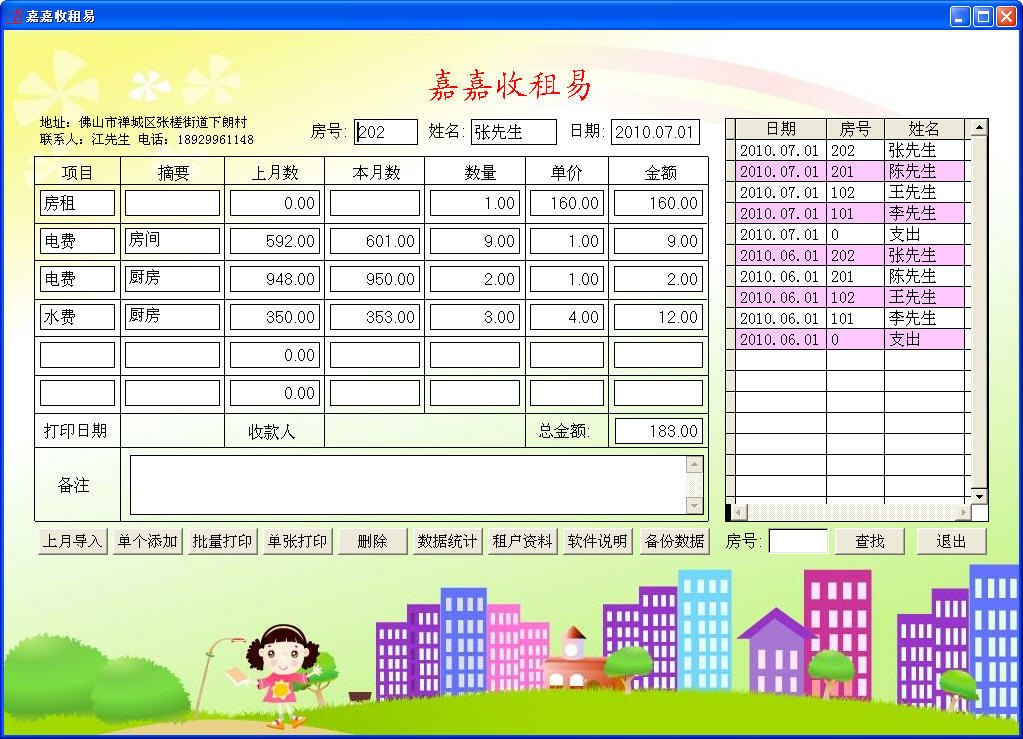The height and width of the screenshot is (739, 1023).
Task: Click 备注 scrollbar up arrow
Action: [x=695, y=464]
